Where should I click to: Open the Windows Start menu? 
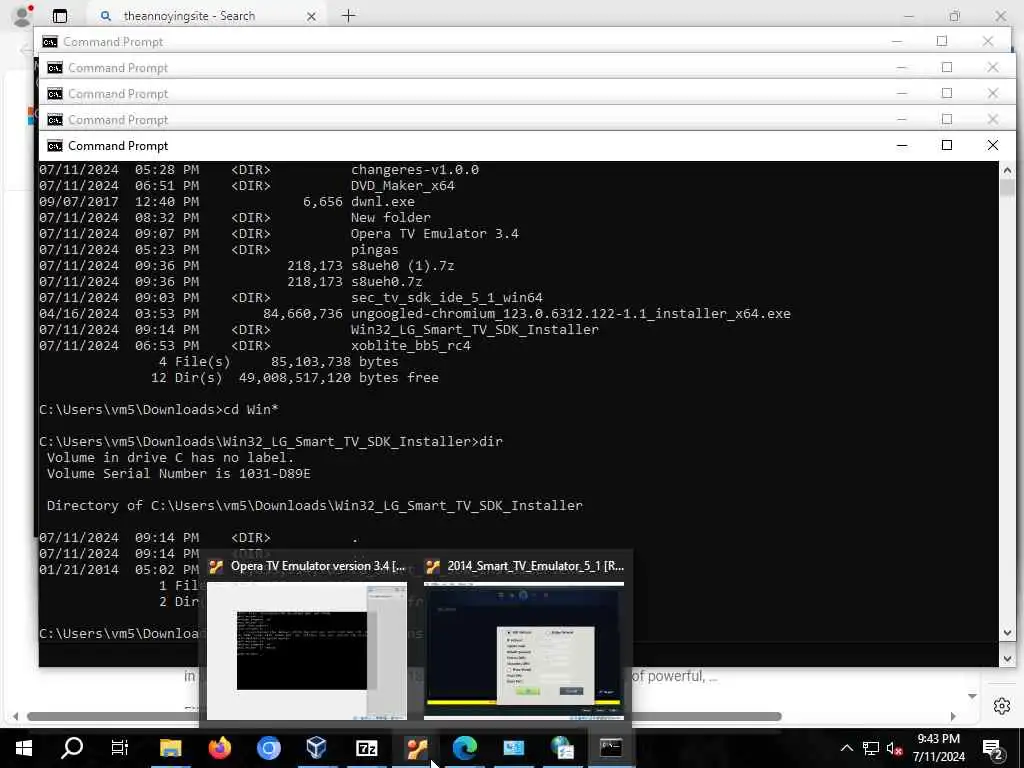click(24, 748)
